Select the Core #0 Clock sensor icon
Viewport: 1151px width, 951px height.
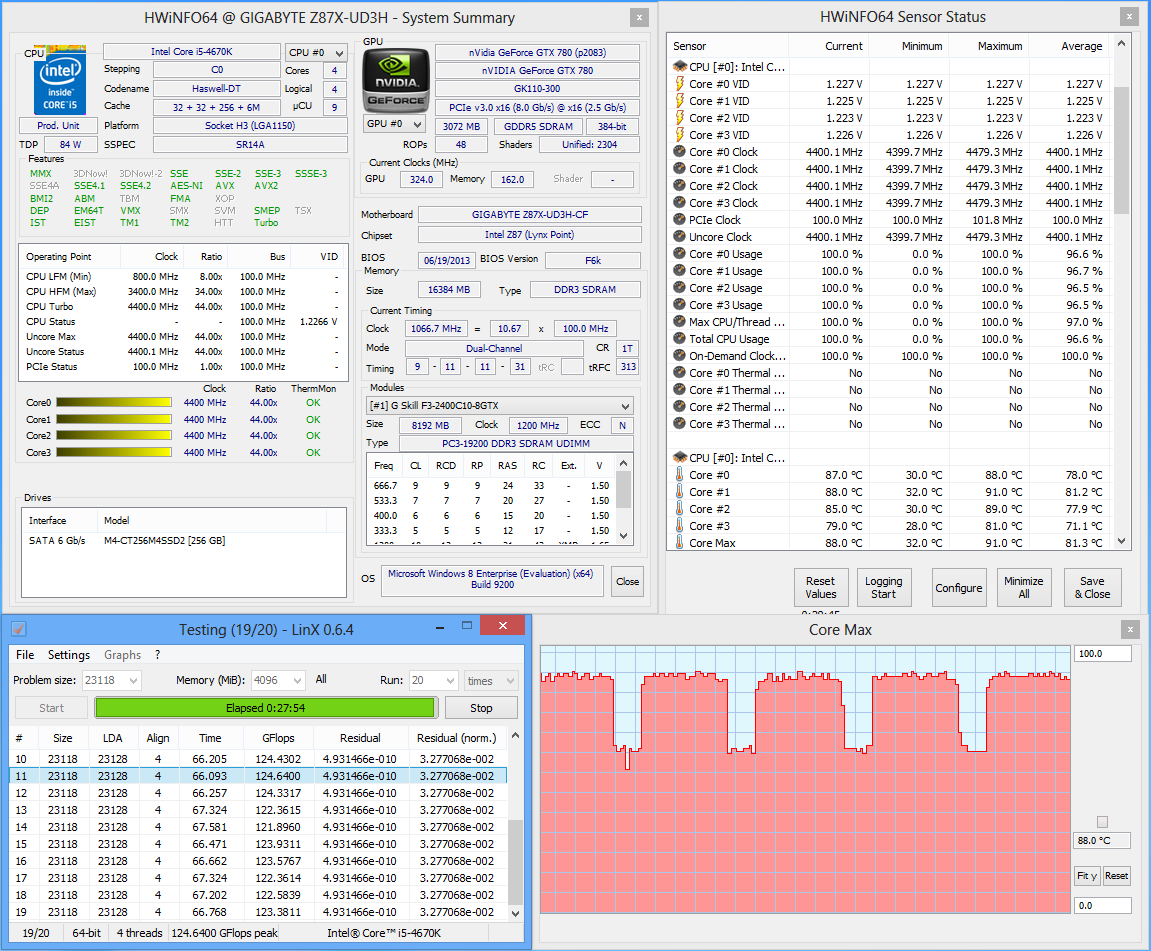680,152
